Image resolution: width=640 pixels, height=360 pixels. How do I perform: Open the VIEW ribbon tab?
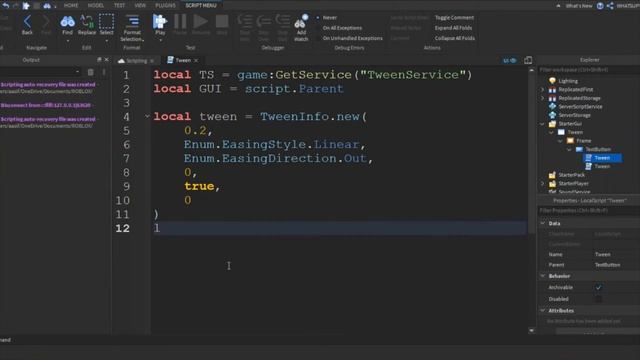140,5
